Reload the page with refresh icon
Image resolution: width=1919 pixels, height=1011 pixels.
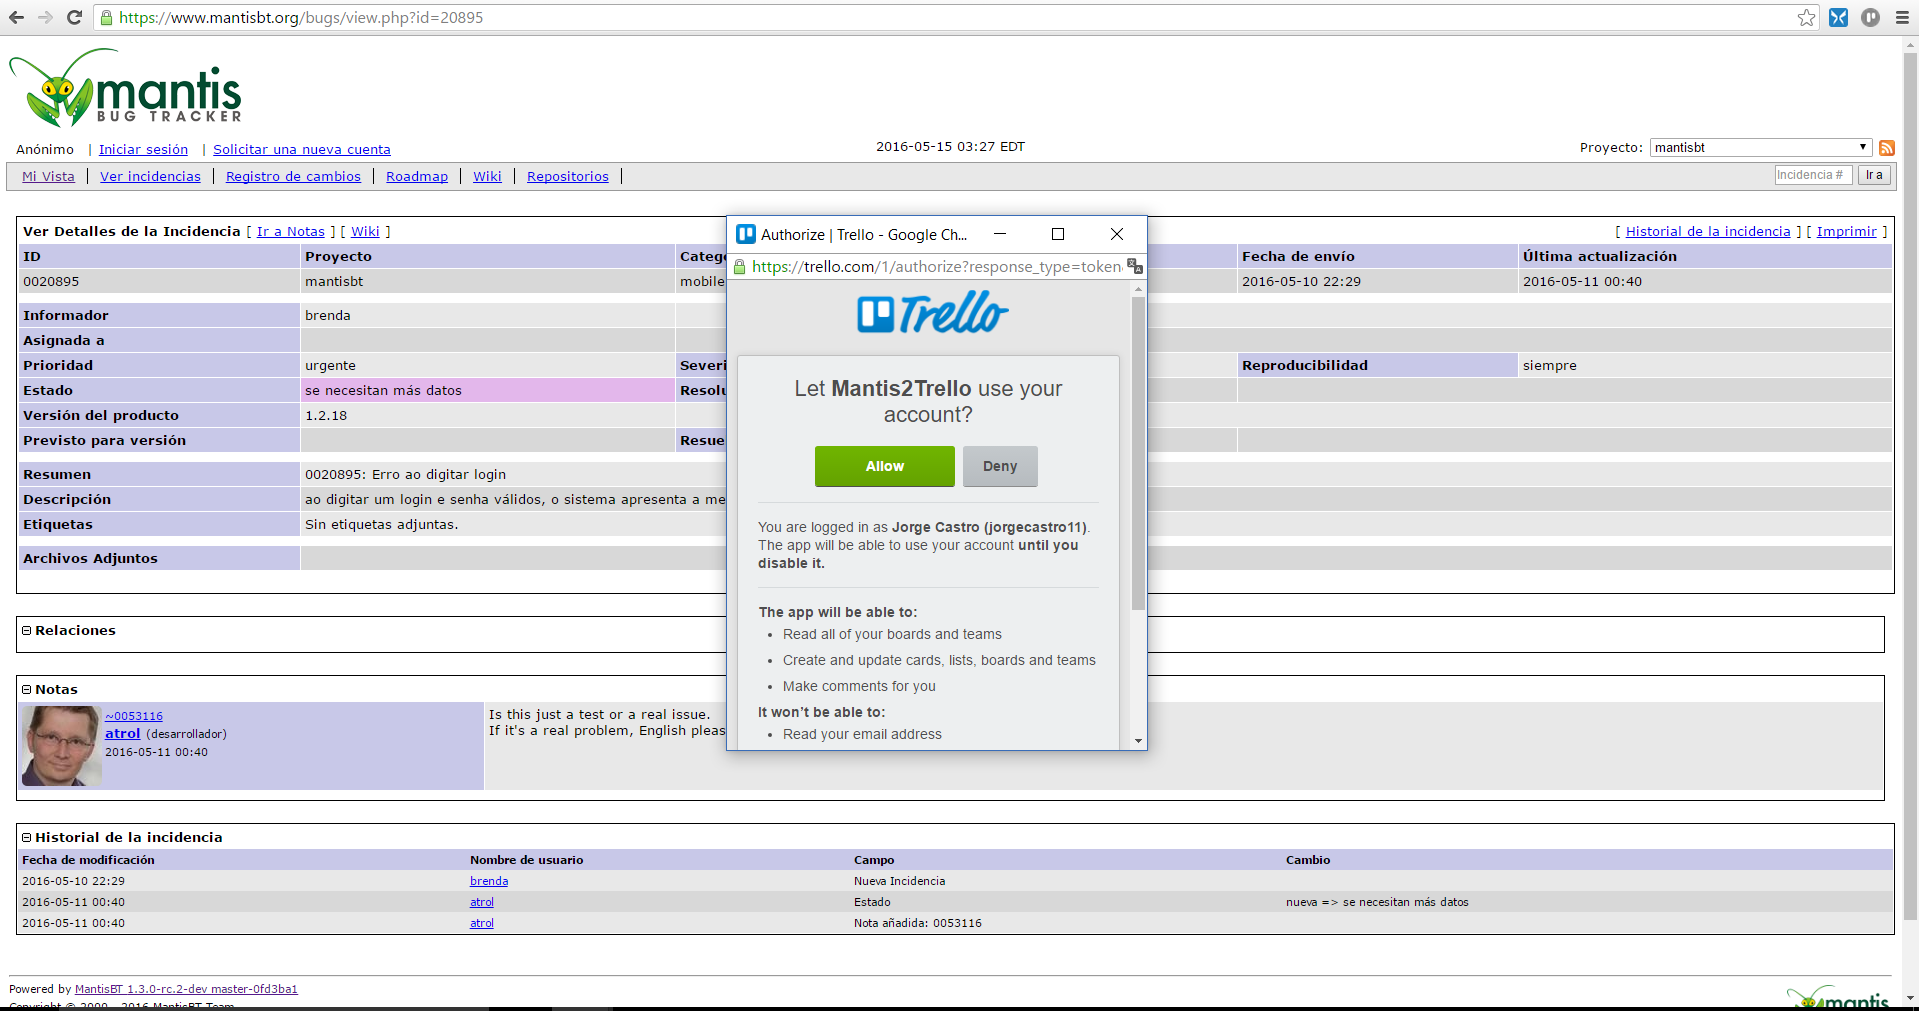click(x=74, y=17)
